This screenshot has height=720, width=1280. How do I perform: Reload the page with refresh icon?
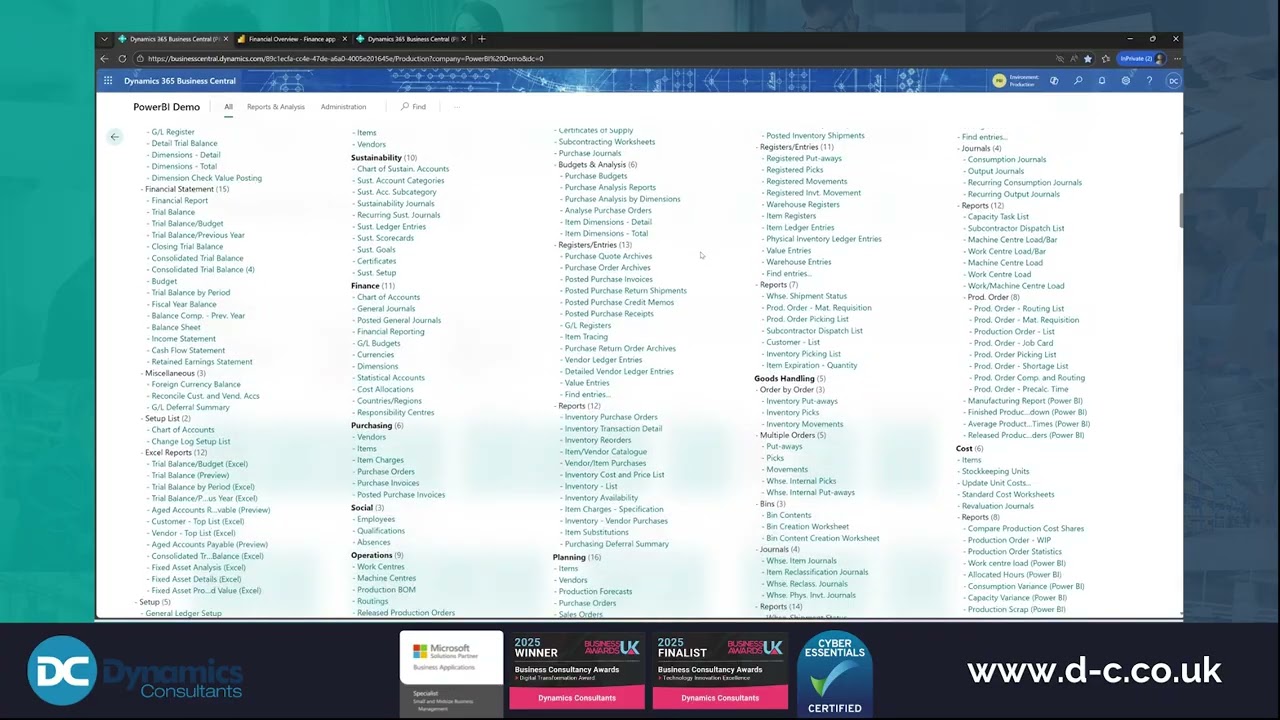122,59
